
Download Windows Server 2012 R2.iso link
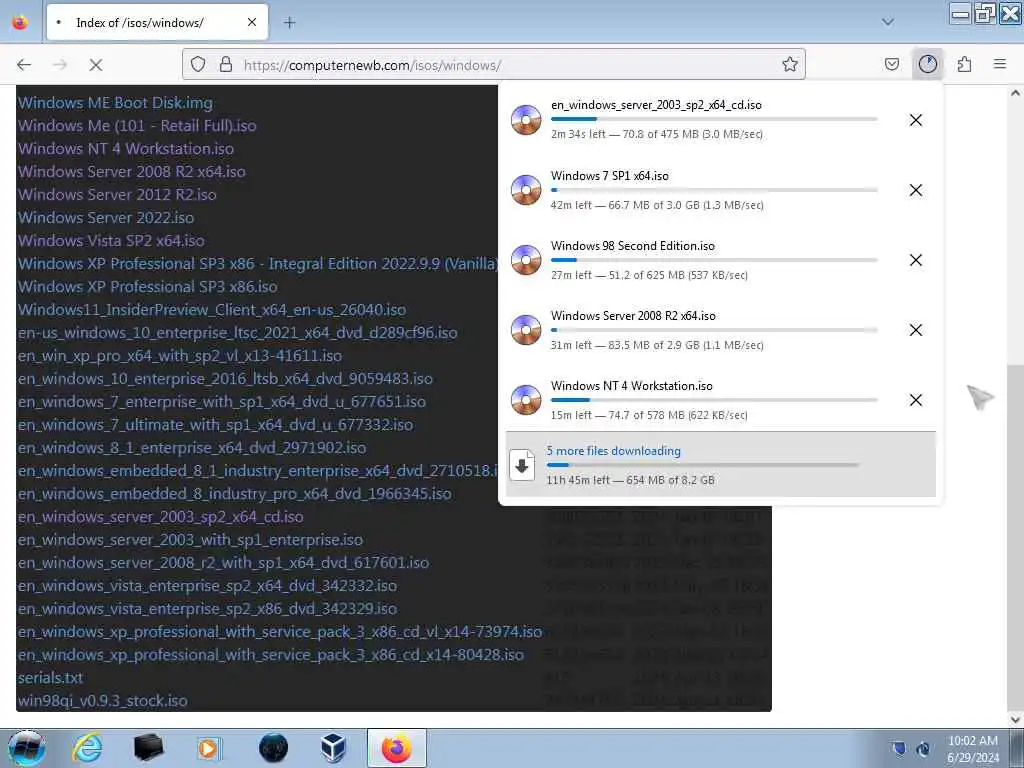117,195
